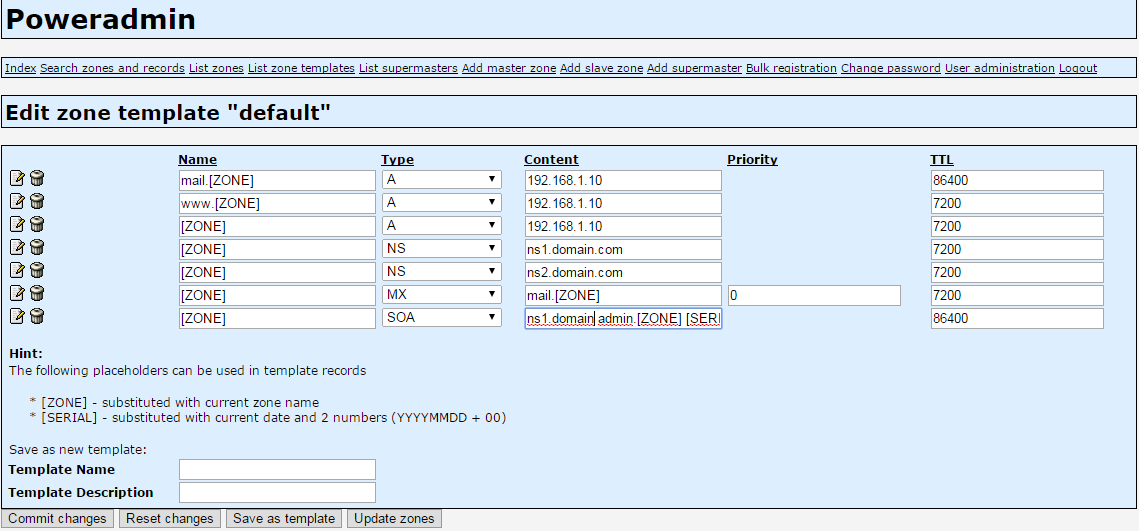Open Change password link

(891, 68)
